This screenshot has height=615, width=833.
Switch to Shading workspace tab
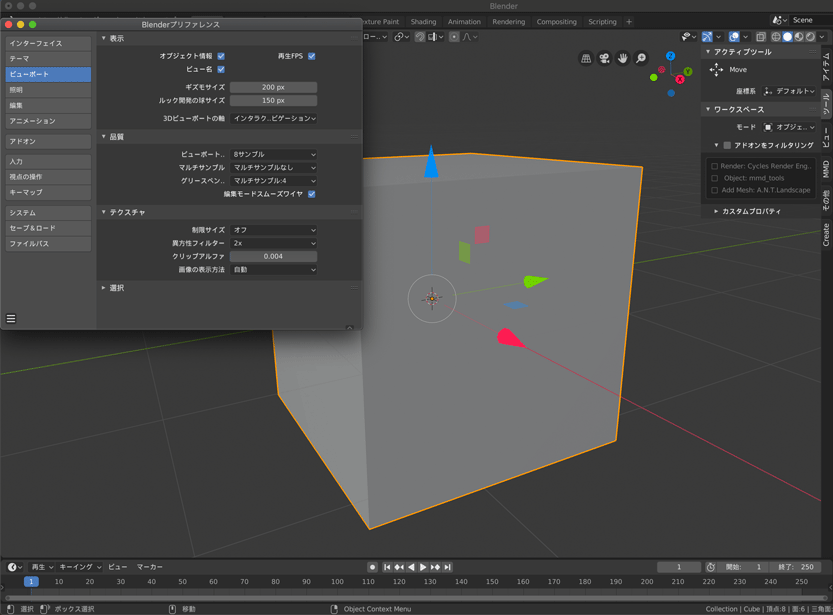(423, 22)
